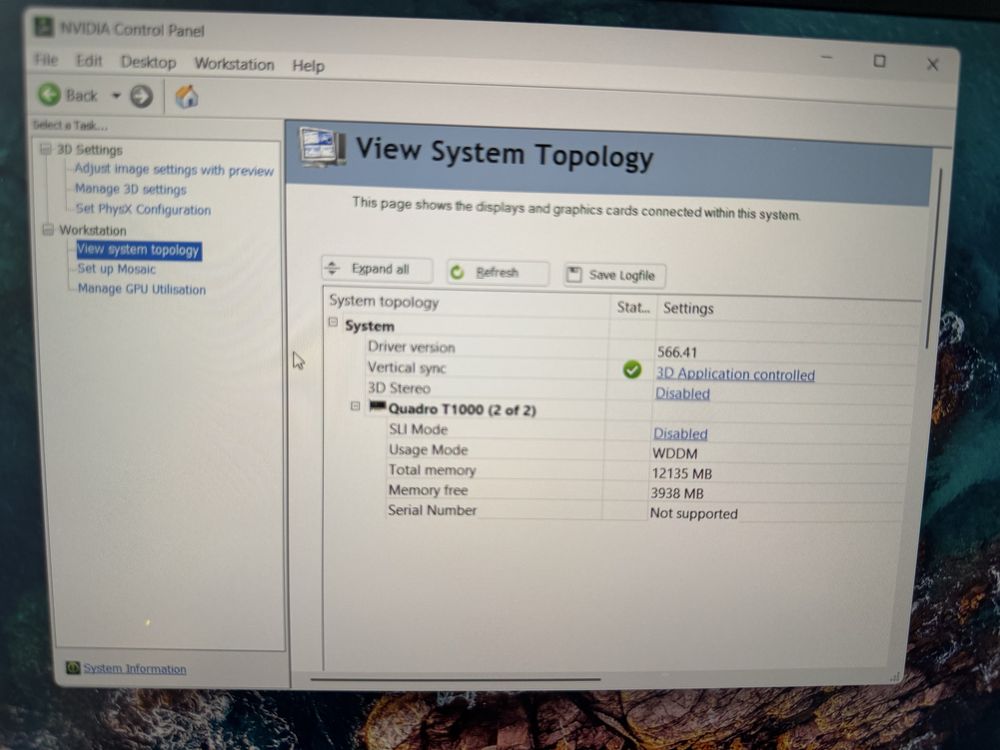
Task: Select the Driver version row label
Action: (x=411, y=347)
